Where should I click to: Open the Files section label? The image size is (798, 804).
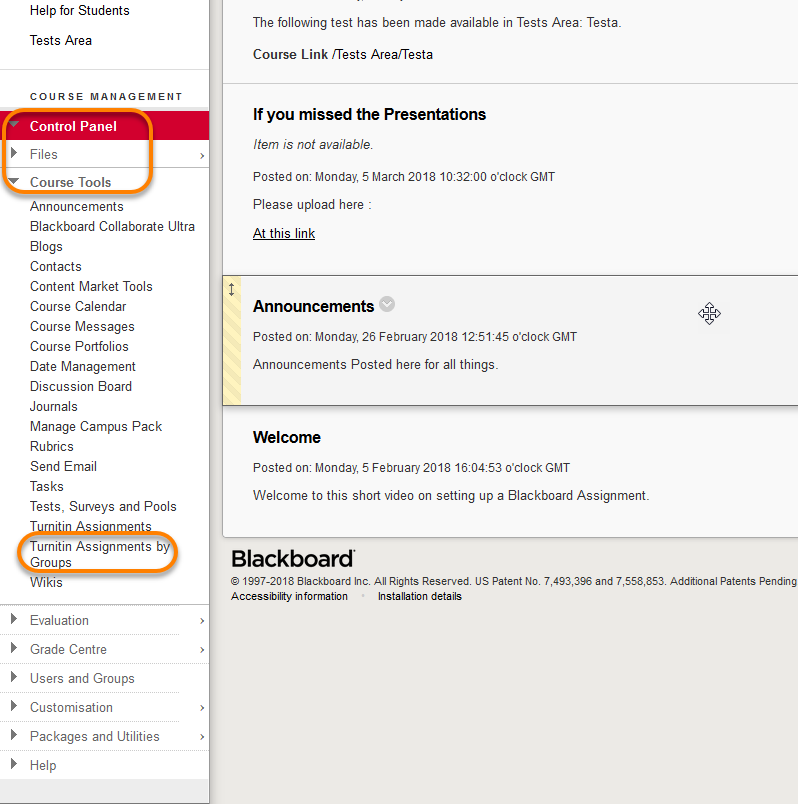coord(44,154)
